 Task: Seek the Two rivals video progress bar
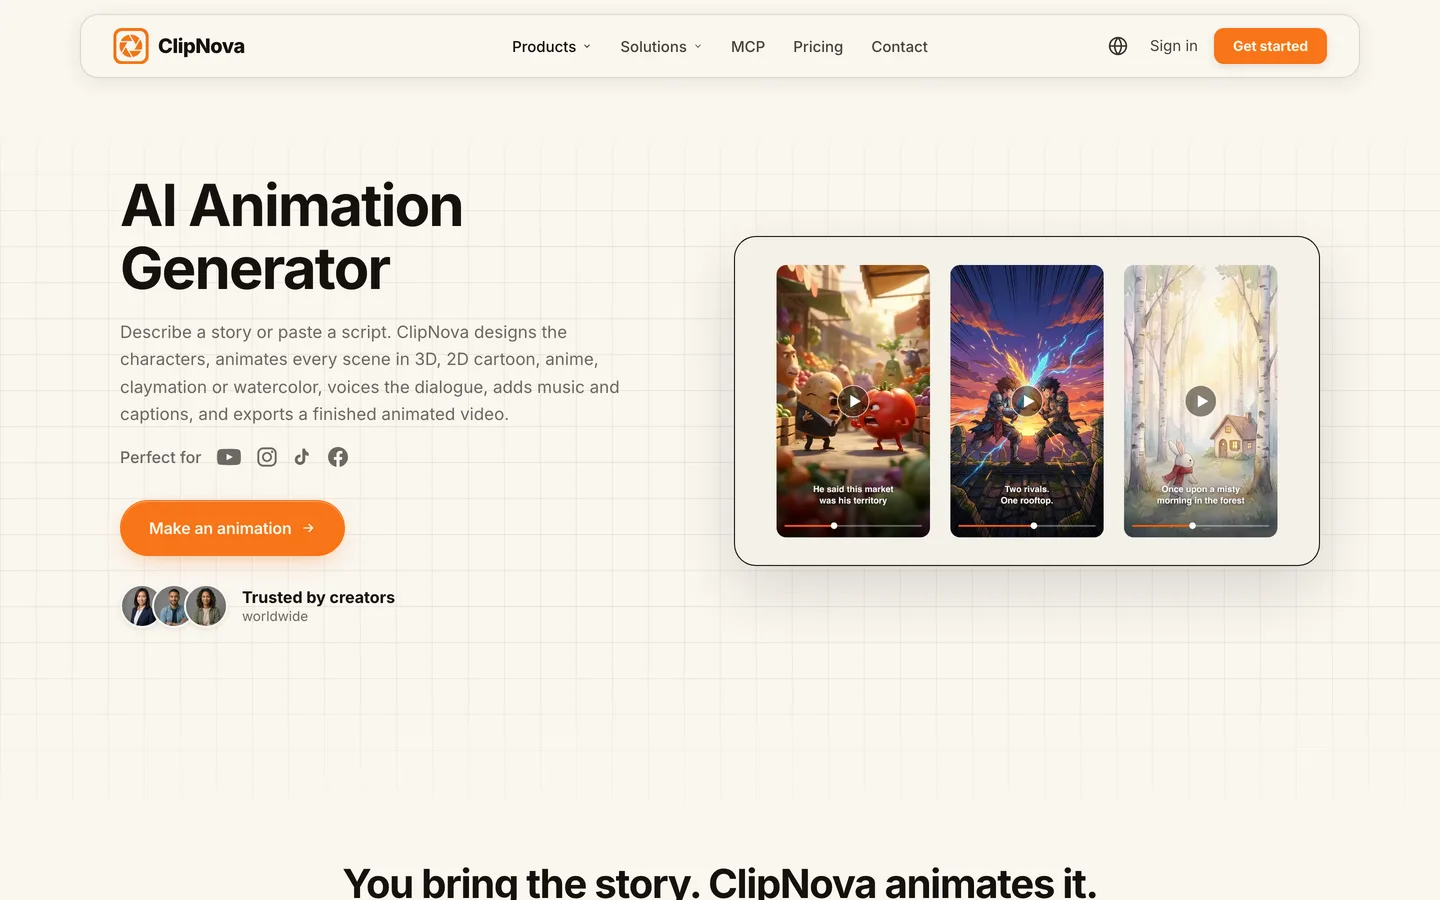click(x=1027, y=525)
